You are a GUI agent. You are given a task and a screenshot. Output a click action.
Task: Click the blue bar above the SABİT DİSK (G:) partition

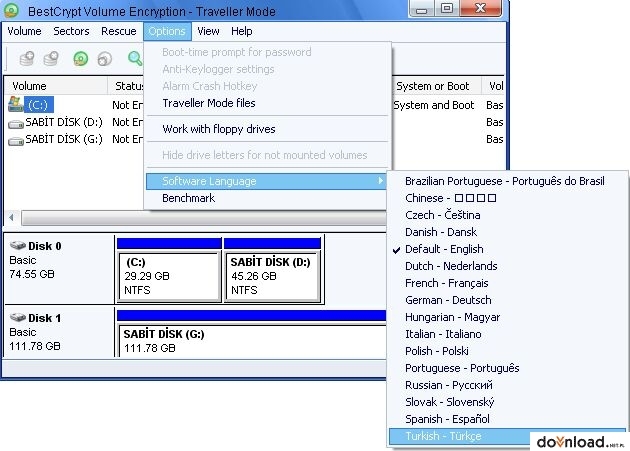[252, 316]
